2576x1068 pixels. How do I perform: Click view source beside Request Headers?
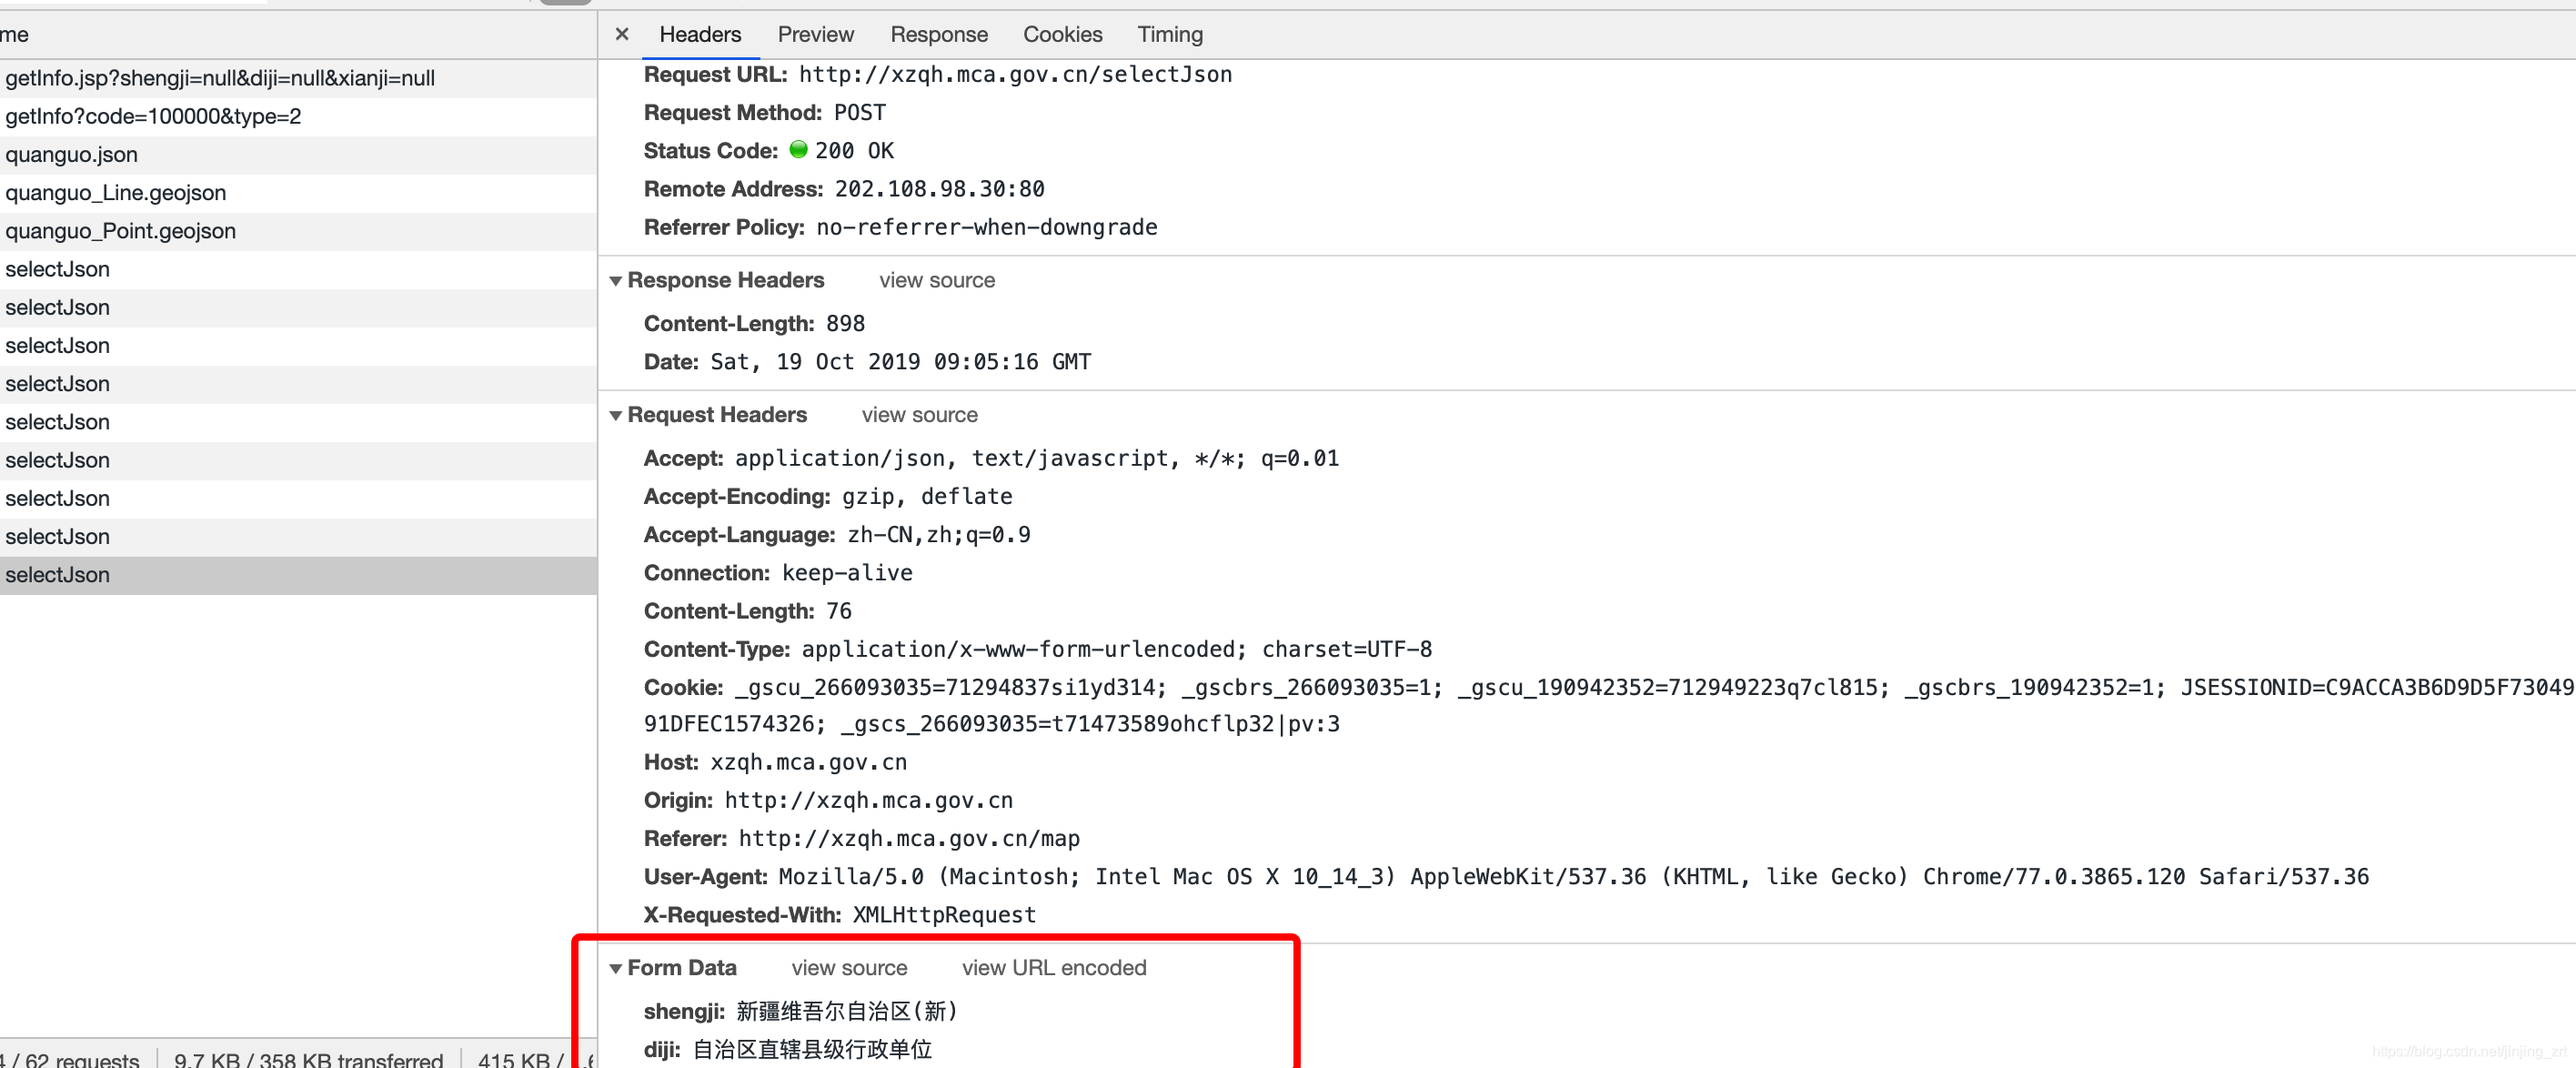pyautogui.click(x=919, y=415)
